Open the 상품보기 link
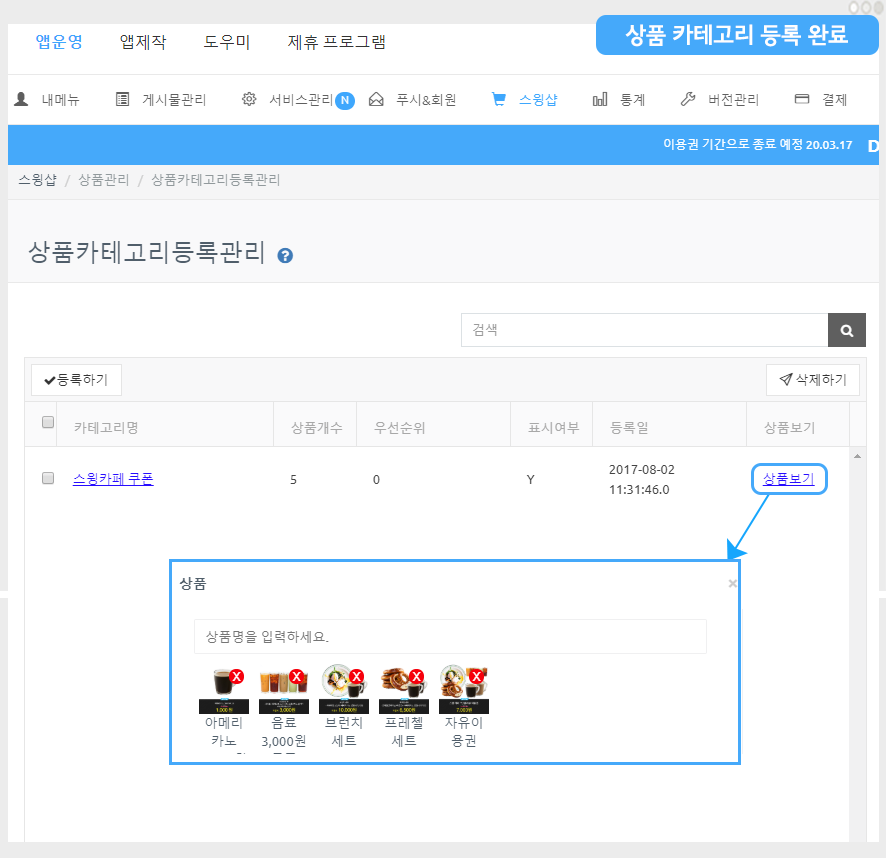The width and height of the screenshot is (886, 858). point(788,479)
